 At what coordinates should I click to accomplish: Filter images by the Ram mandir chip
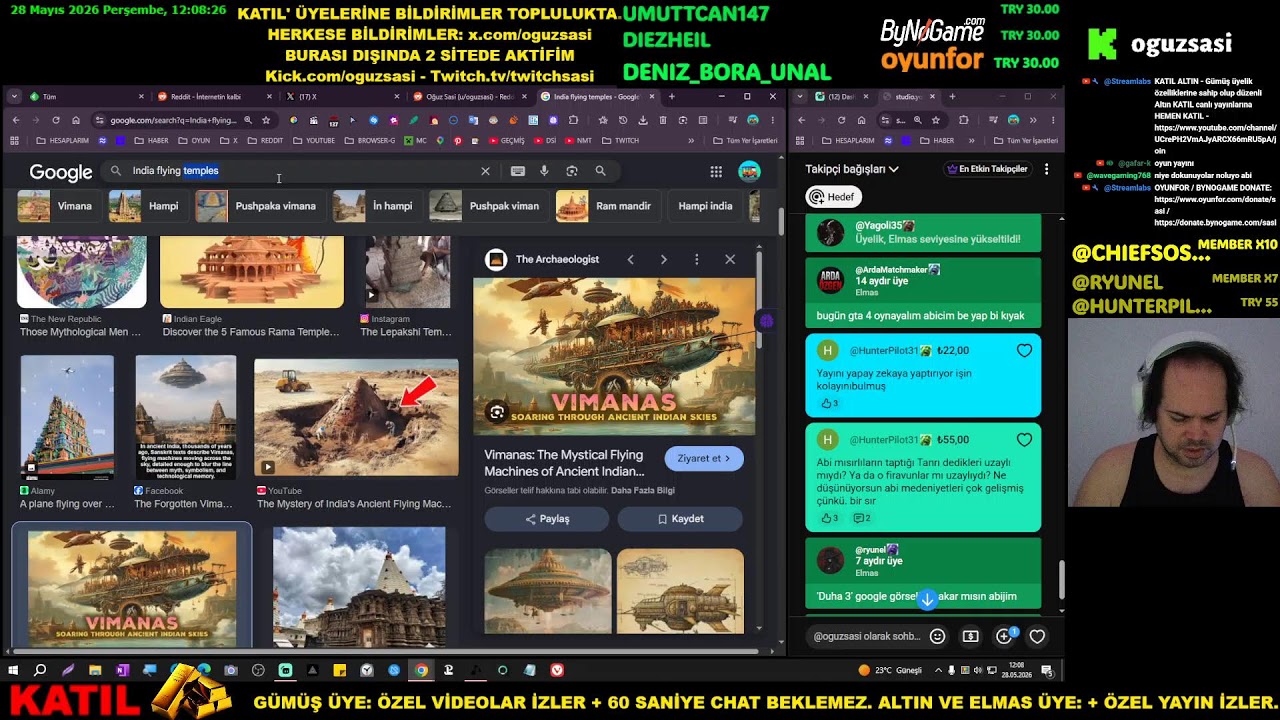pos(606,206)
